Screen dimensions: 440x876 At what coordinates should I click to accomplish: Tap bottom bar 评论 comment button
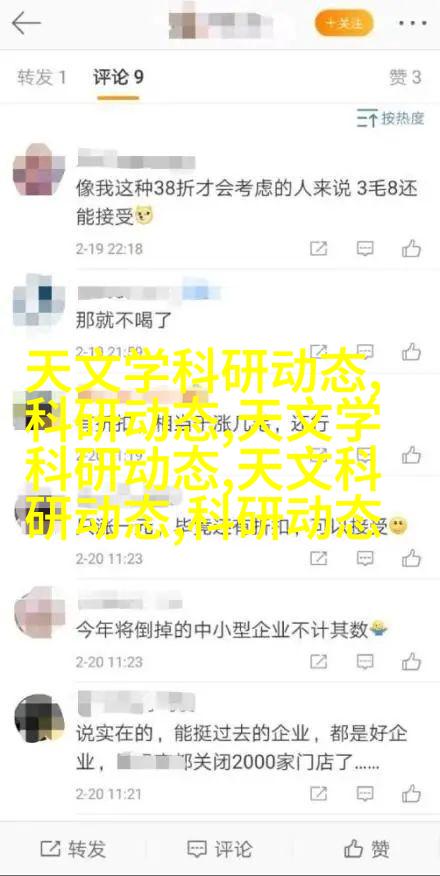click(x=219, y=849)
